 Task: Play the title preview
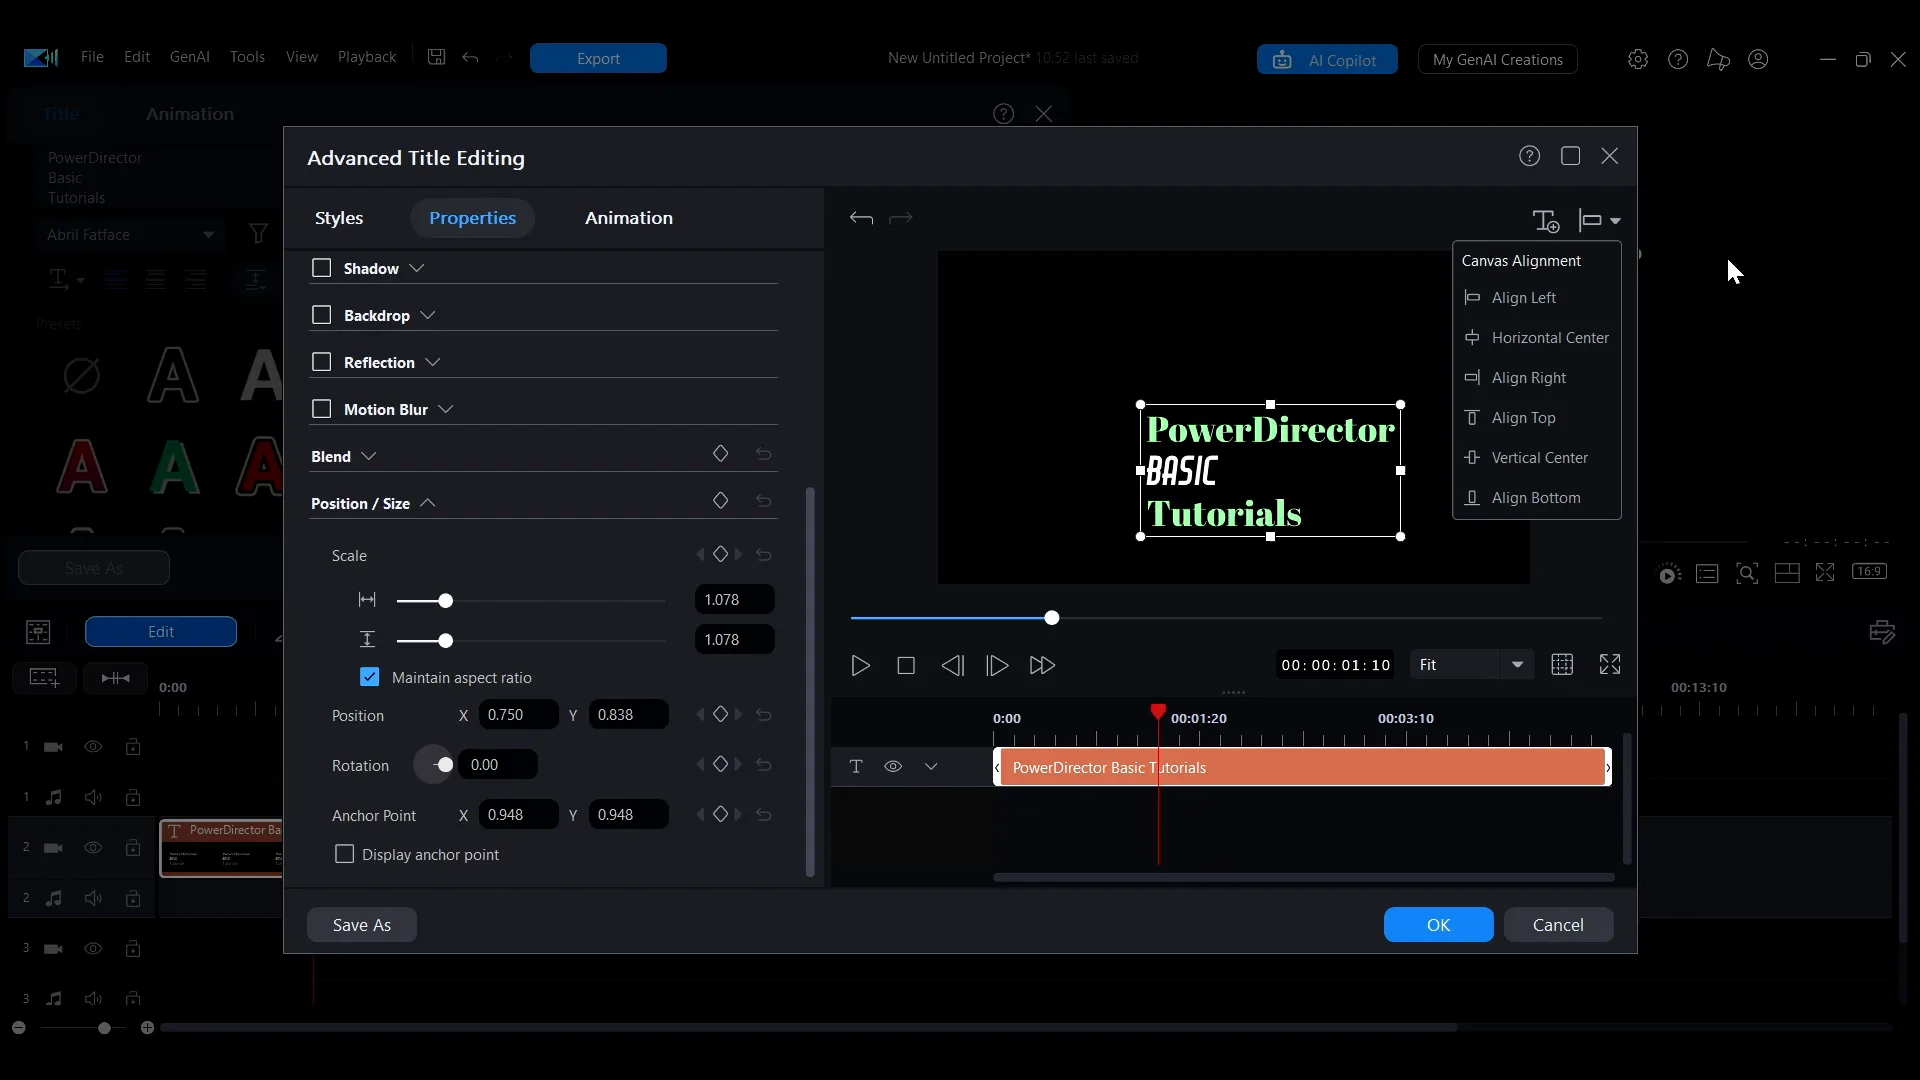860,665
